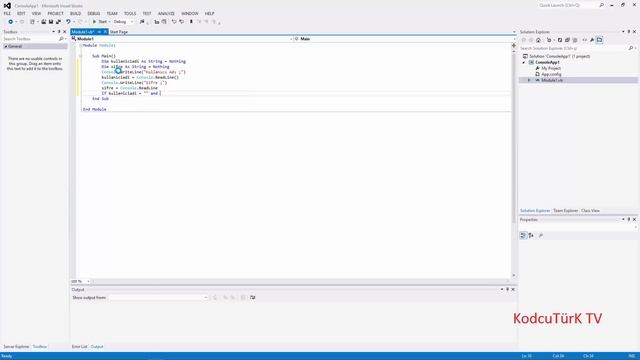Image resolution: width=640 pixels, height=360 pixels.
Task: Click Properties Alphabetical sort icon
Action: coord(531,236)
